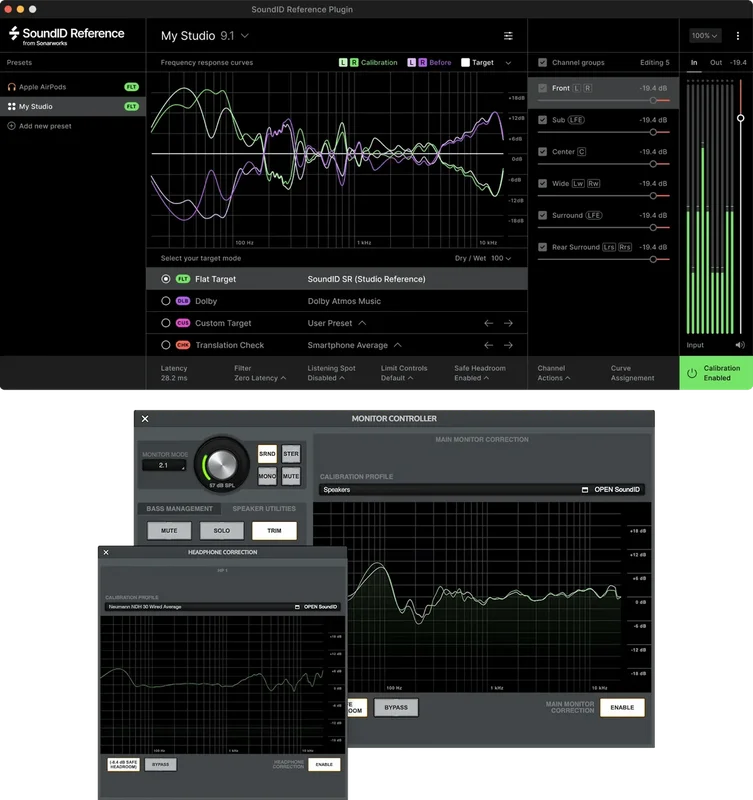This screenshot has width=753, height=800.
Task: Switch to the Speaker Utilities tab
Action: coord(264,509)
